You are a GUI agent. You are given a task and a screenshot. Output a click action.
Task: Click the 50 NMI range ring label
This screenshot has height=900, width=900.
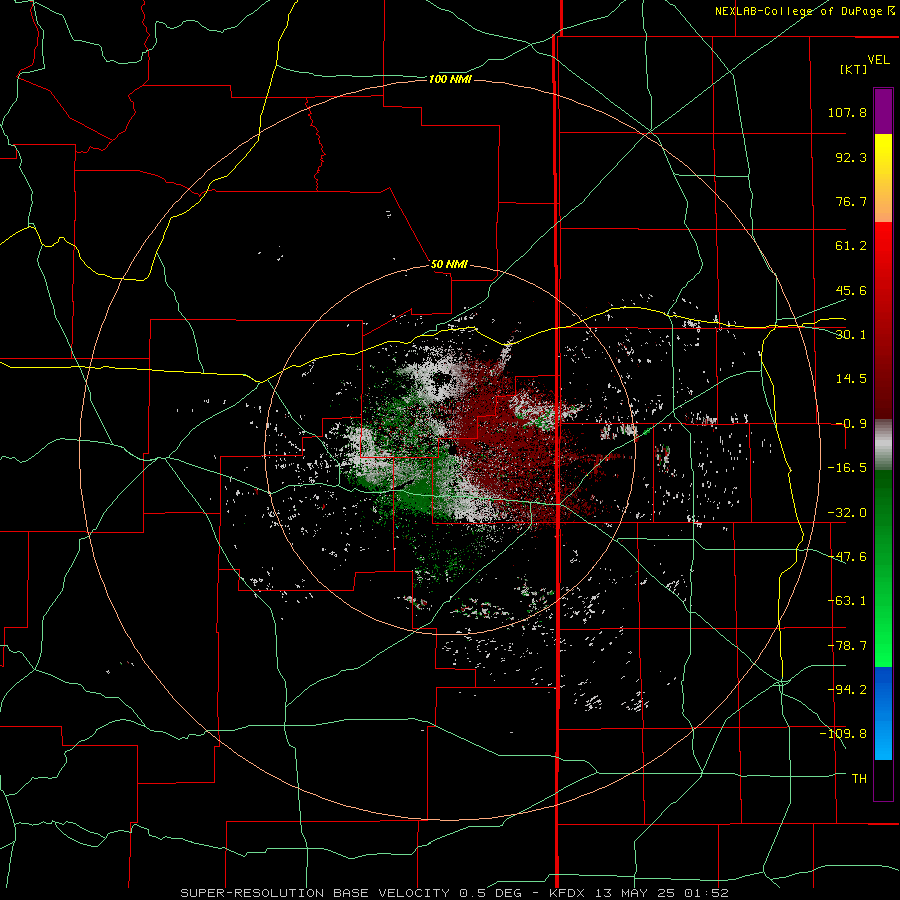449,265
